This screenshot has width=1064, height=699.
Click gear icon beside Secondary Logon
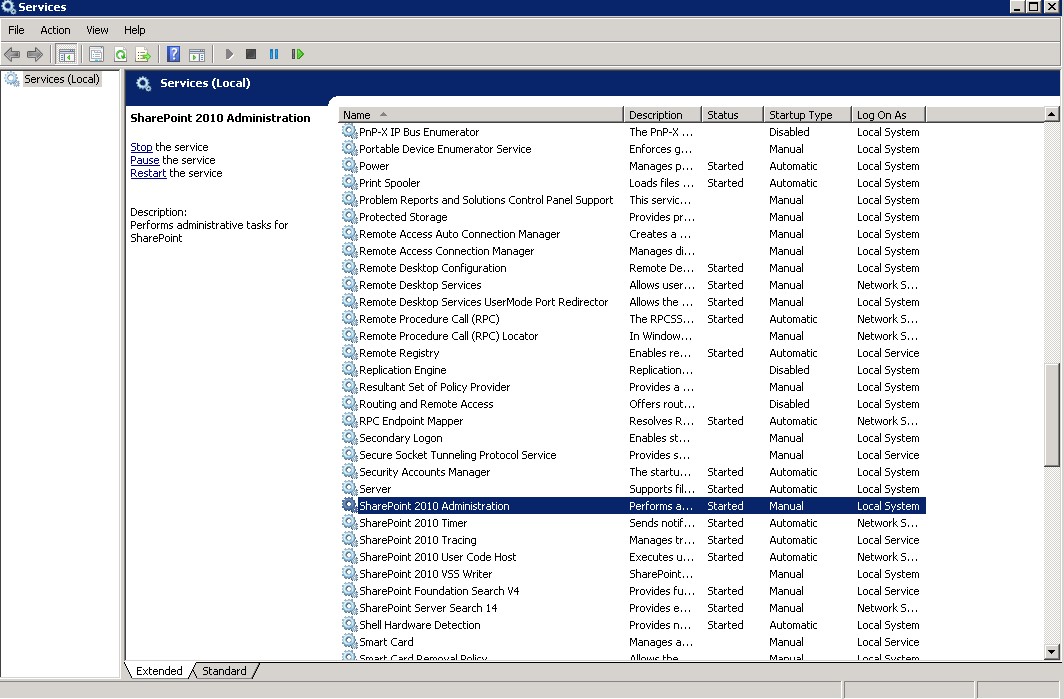(349, 438)
